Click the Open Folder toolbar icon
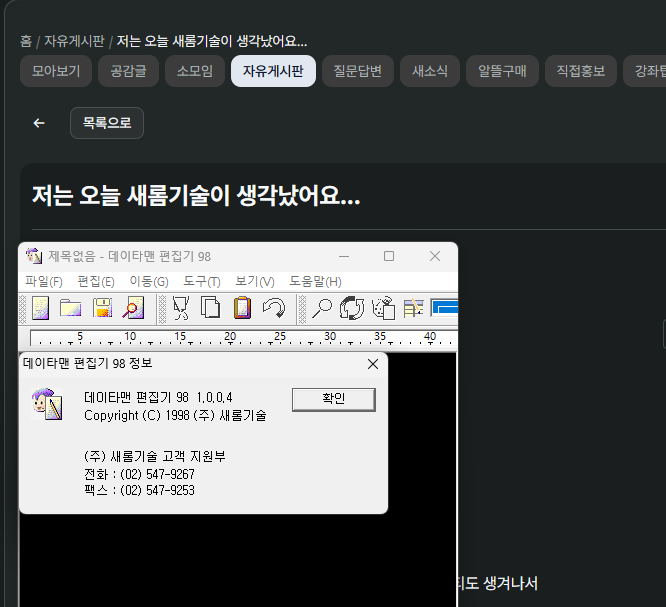 tap(71, 308)
